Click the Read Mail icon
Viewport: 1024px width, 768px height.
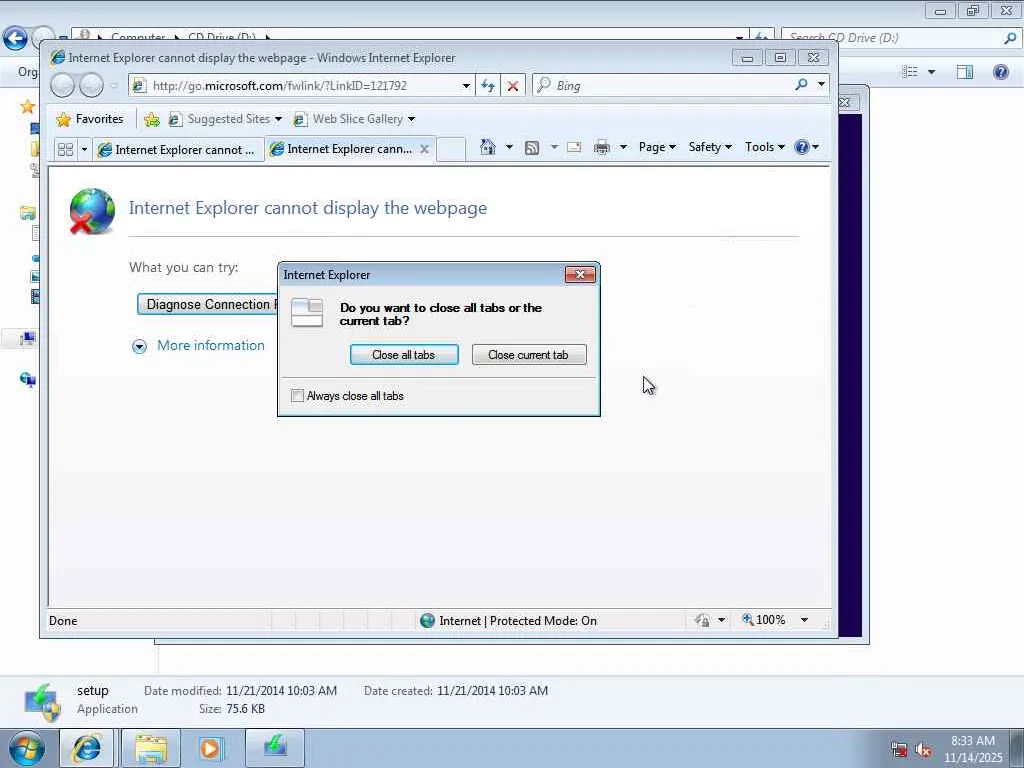click(x=574, y=147)
